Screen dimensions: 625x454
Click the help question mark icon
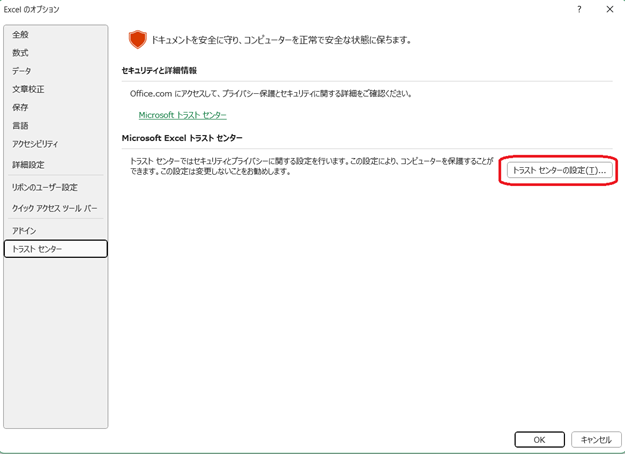pyautogui.click(x=579, y=9)
